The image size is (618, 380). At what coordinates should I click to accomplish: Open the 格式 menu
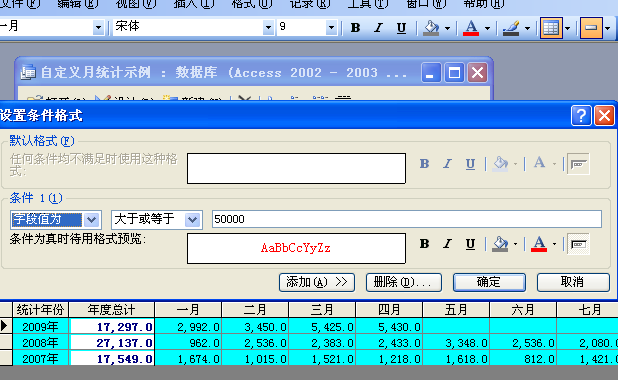[x=252, y=4]
